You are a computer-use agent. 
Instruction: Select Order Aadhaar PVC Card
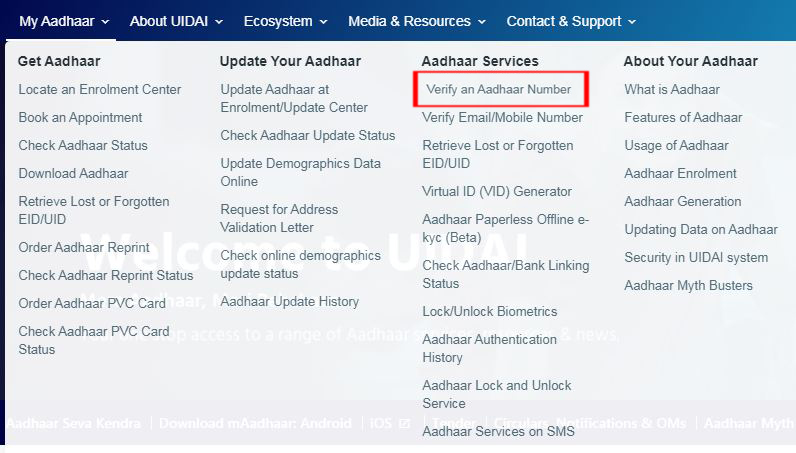(x=92, y=303)
